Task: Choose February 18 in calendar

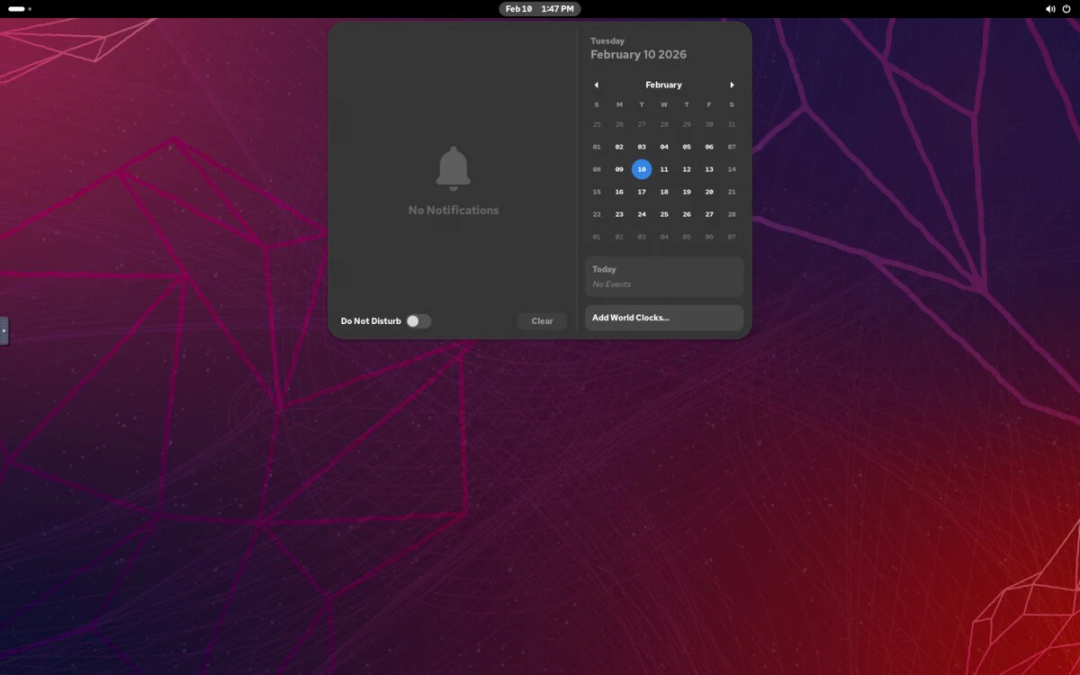Action: (664, 192)
